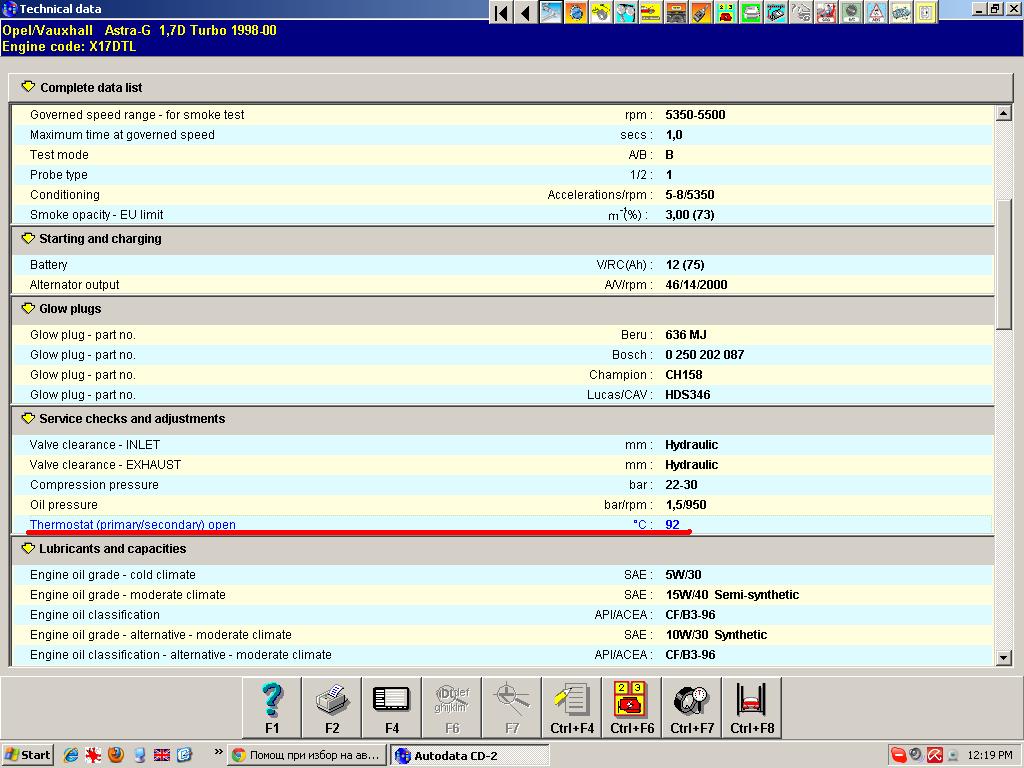Click the F1 help question mark button

tap(272, 707)
